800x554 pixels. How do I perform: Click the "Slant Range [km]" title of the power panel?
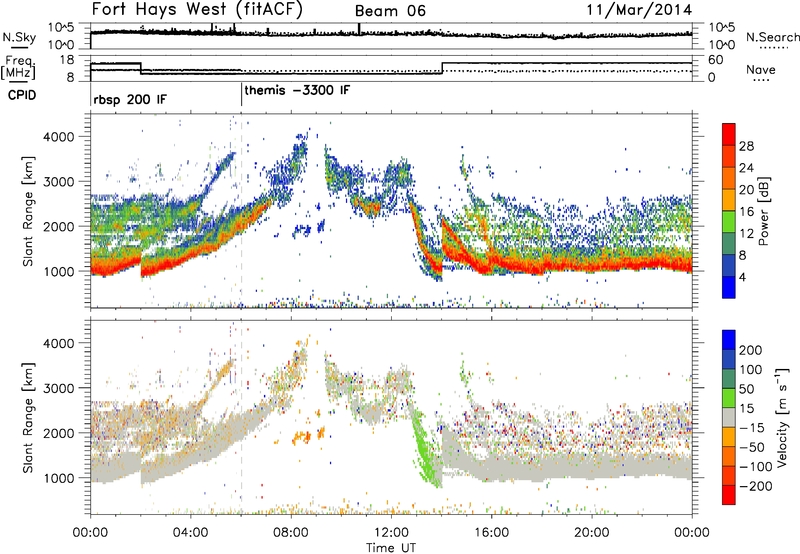tap(28, 211)
